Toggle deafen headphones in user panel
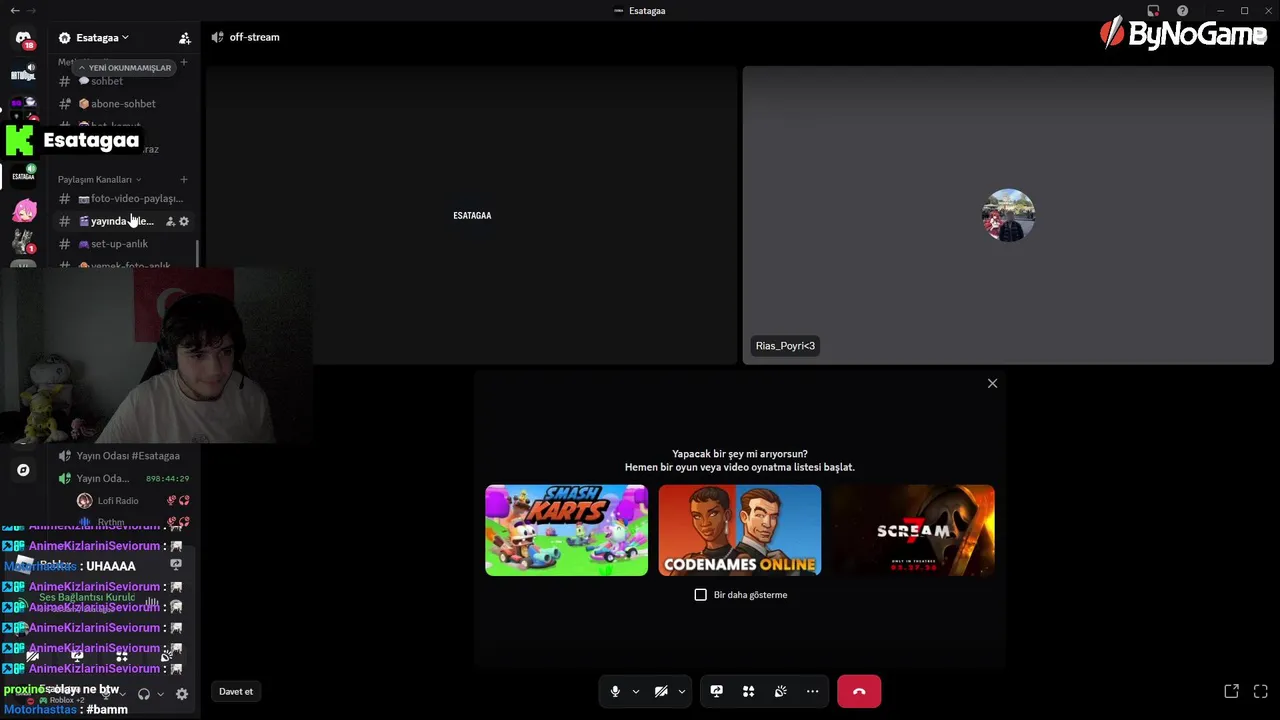This screenshot has height=720, width=1280. (144, 694)
